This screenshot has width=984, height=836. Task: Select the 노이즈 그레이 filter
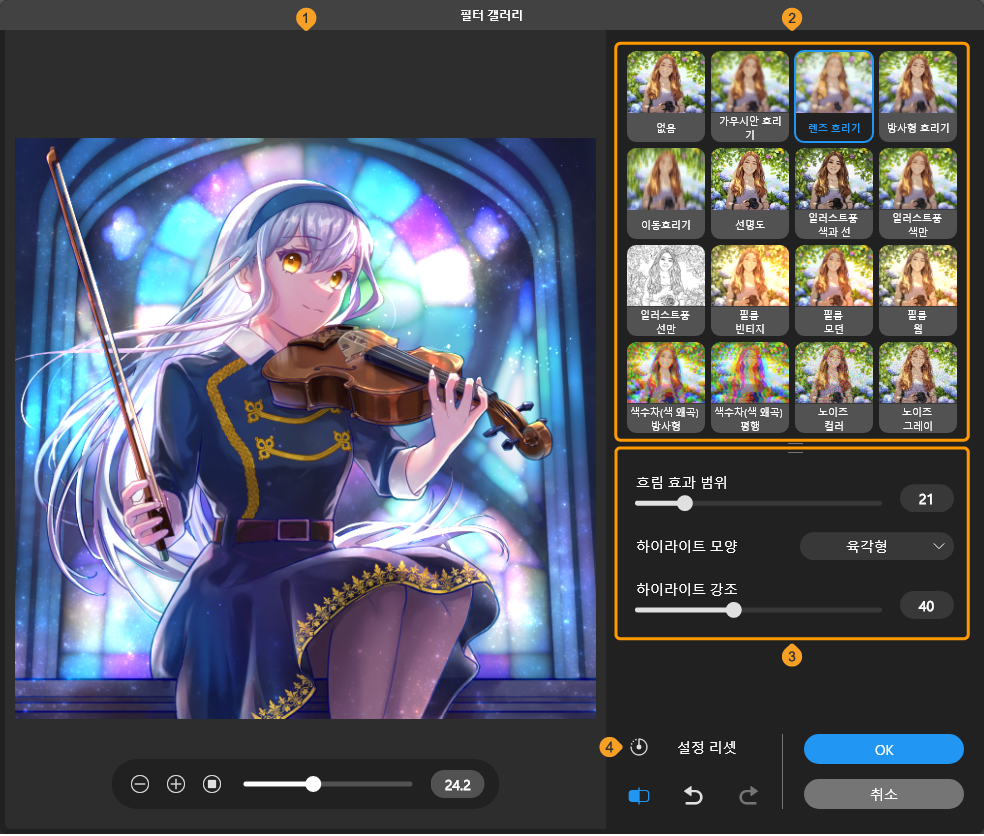(x=918, y=387)
